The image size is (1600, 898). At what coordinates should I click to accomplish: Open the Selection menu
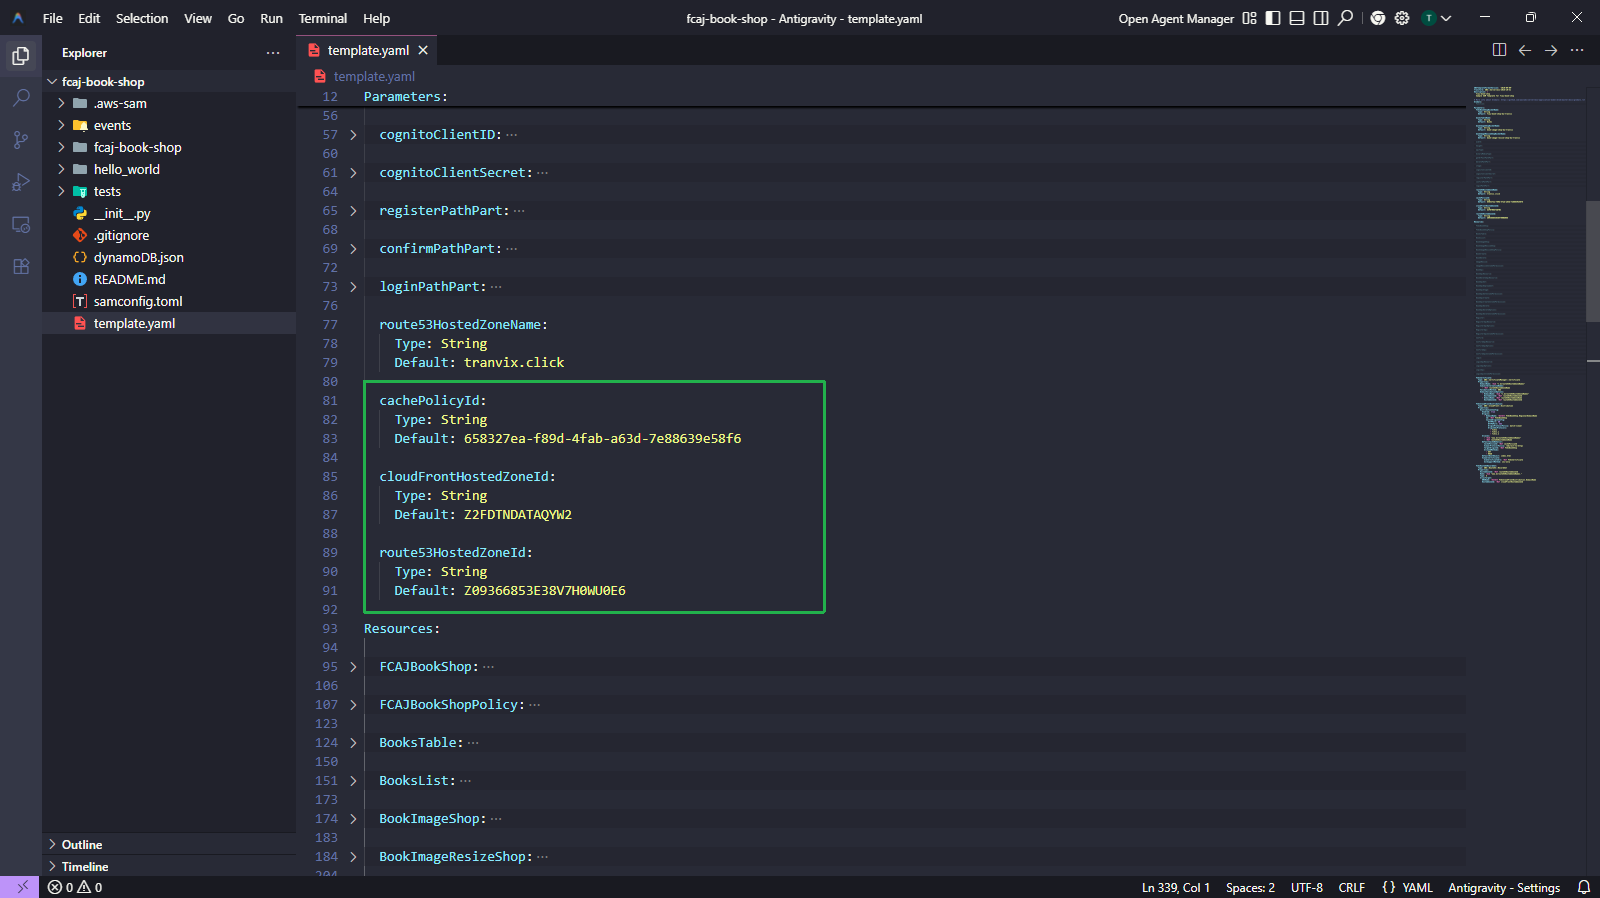(x=142, y=18)
